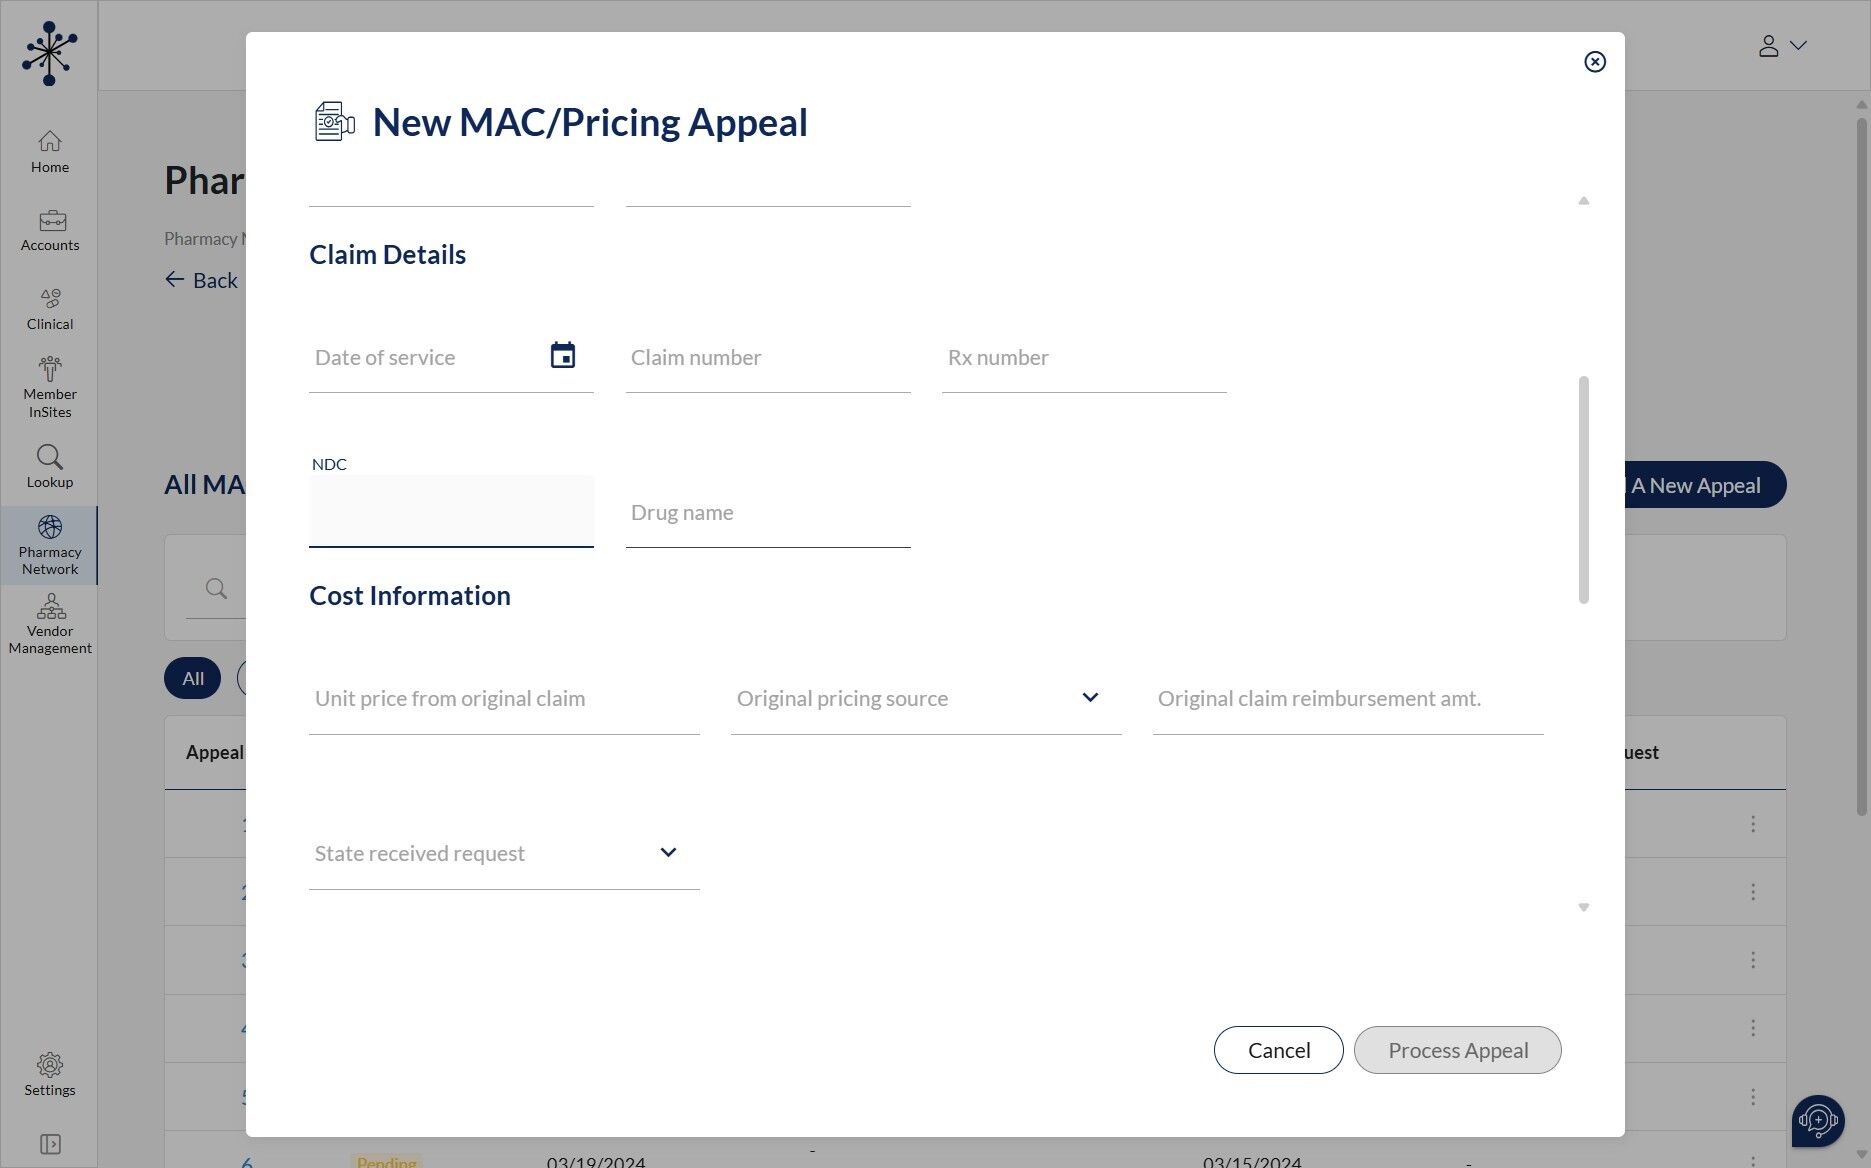This screenshot has height=1168, width=1871.
Task: Click the Process Appeal button
Action: pos(1457,1050)
